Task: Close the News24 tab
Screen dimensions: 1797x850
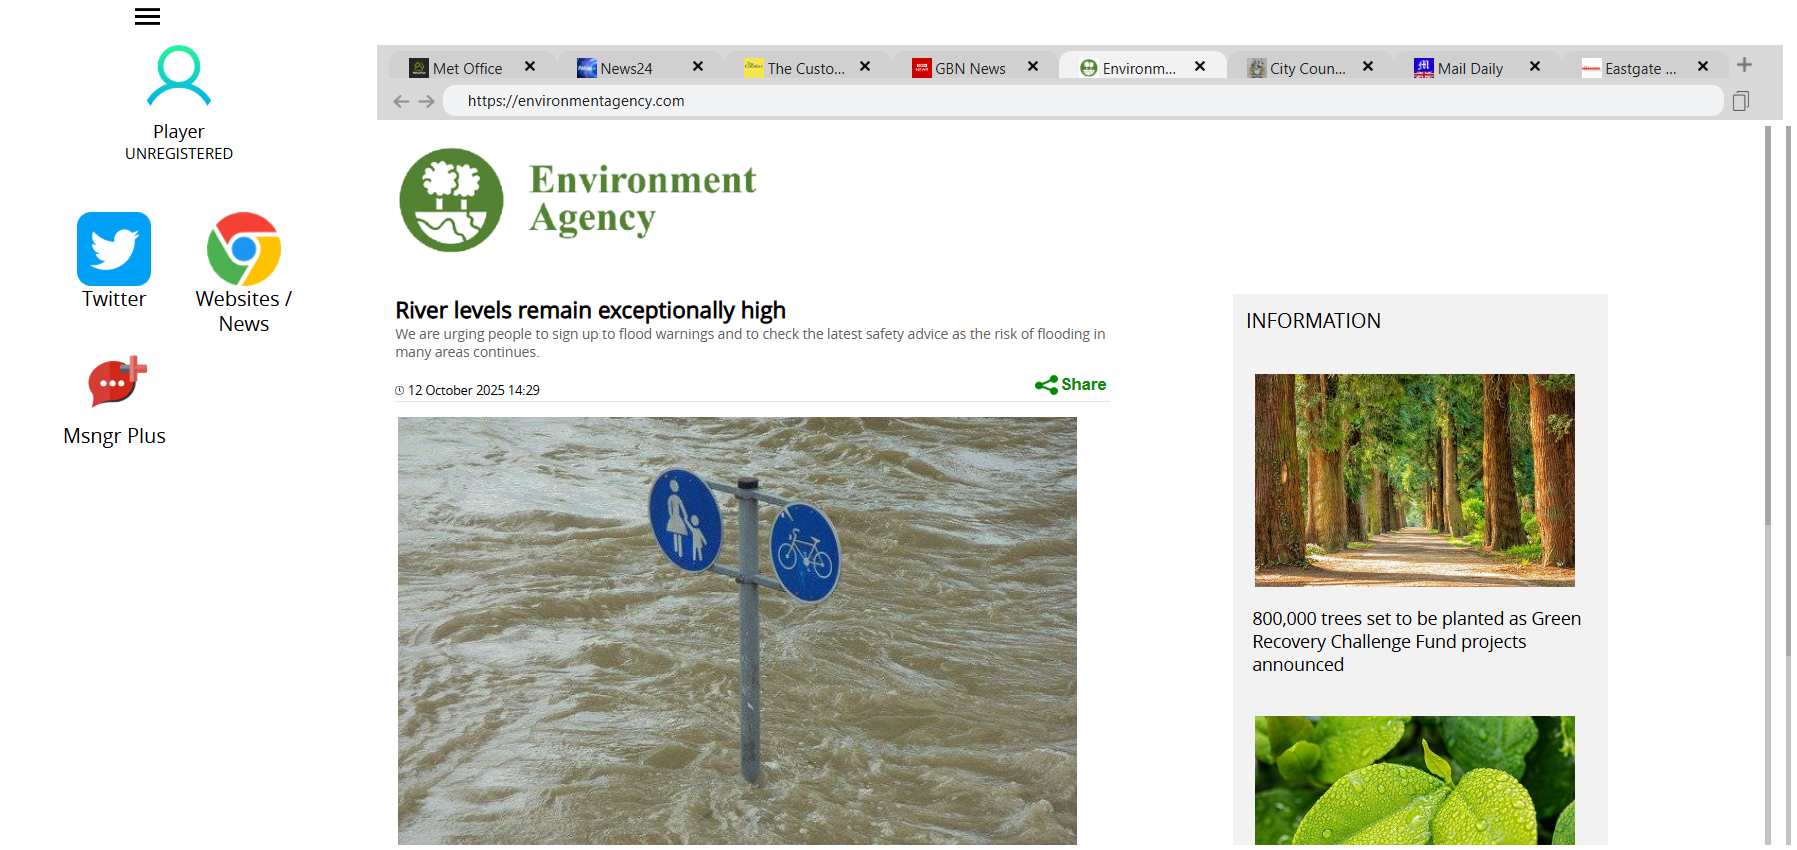Action: click(698, 66)
